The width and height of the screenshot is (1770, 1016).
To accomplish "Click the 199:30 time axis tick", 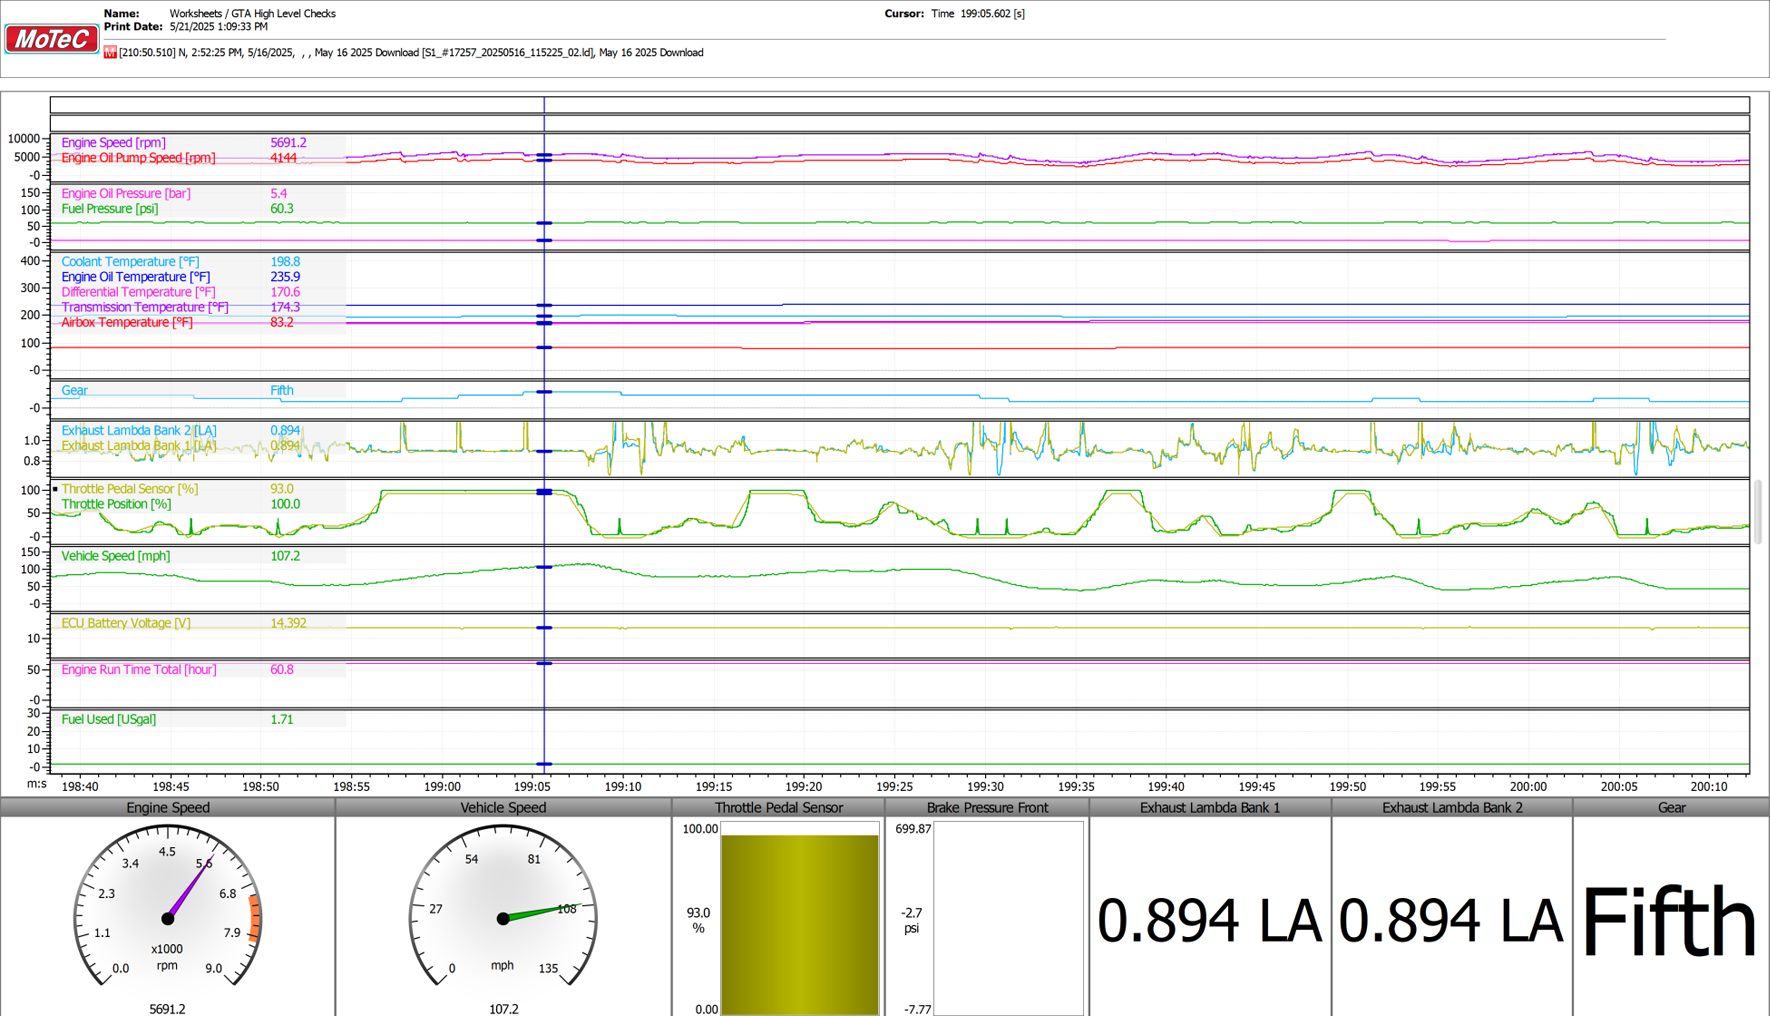I will (x=985, y=787).
